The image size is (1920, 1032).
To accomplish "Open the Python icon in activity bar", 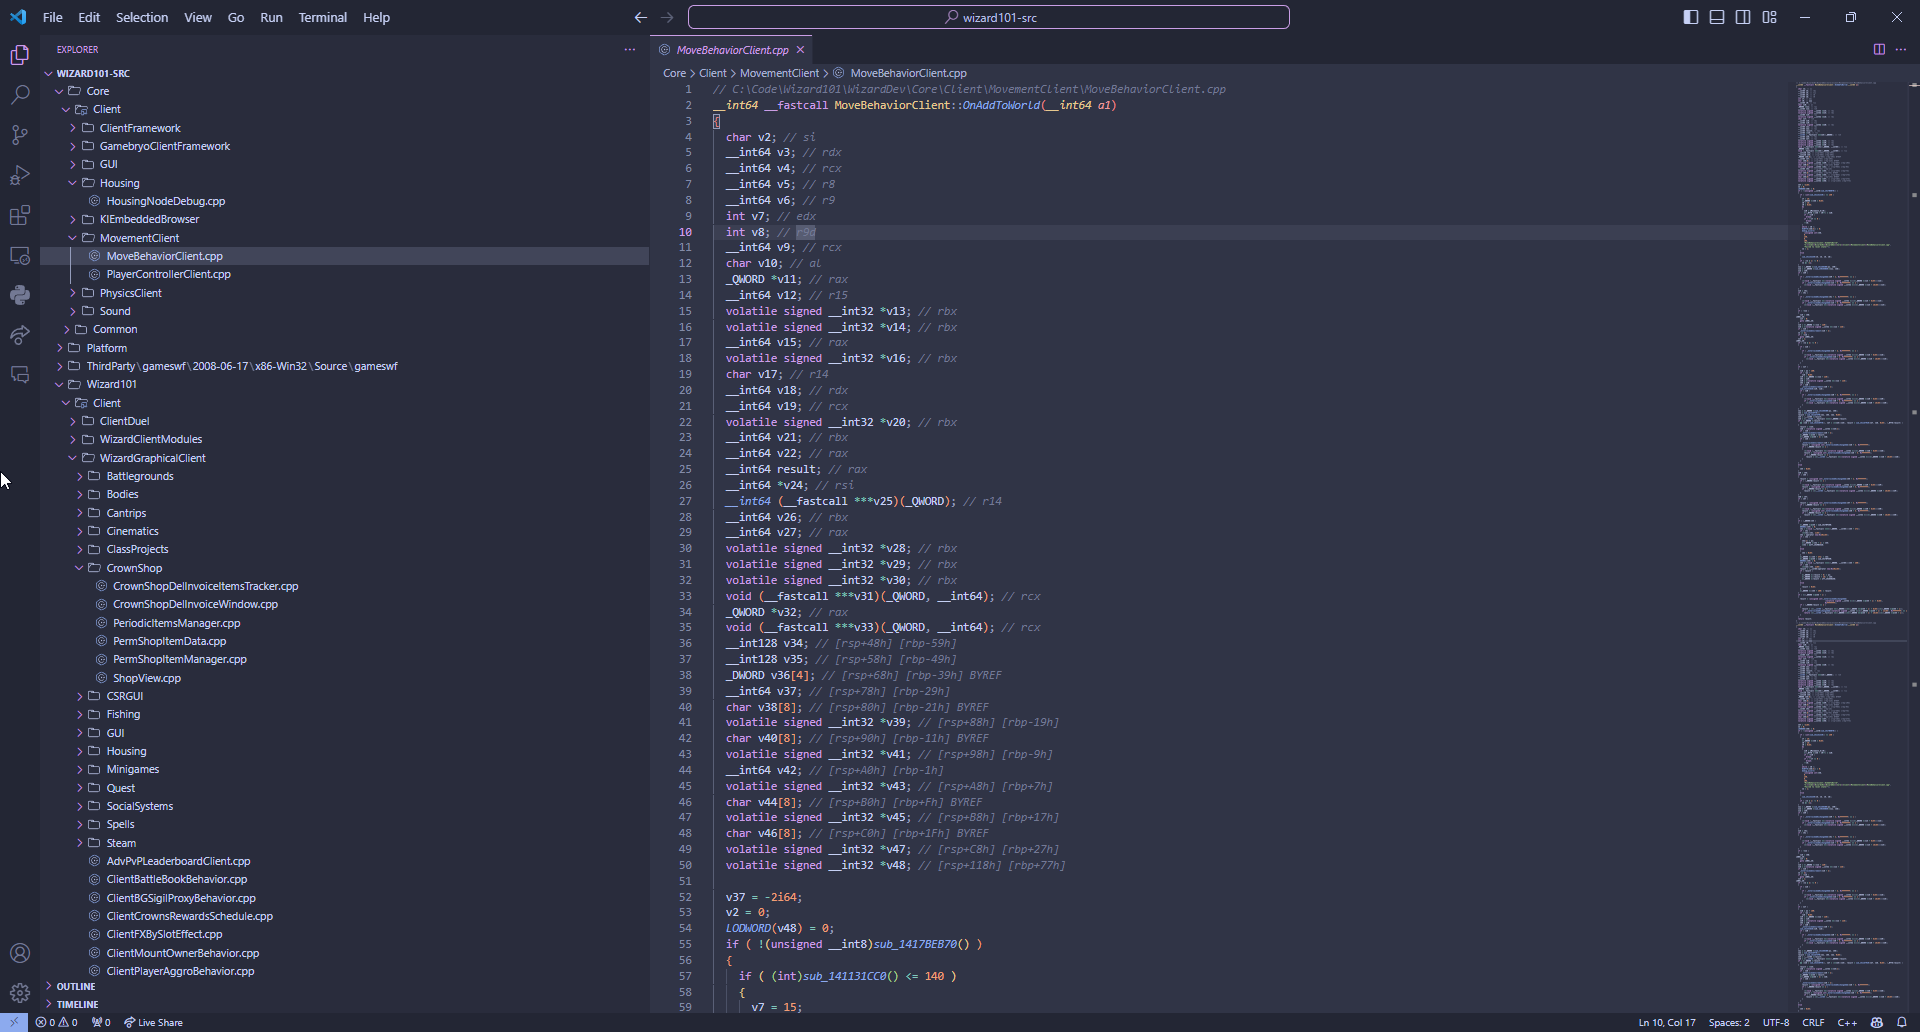I will point(20,295).
